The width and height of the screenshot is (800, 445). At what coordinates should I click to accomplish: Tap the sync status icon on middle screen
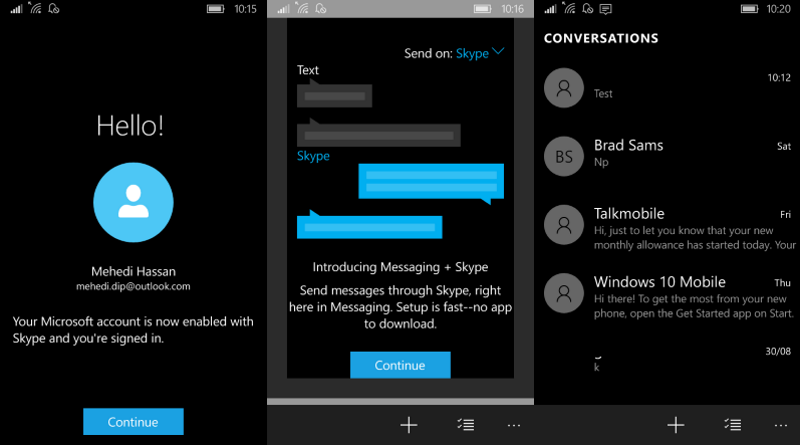(320, 9)
